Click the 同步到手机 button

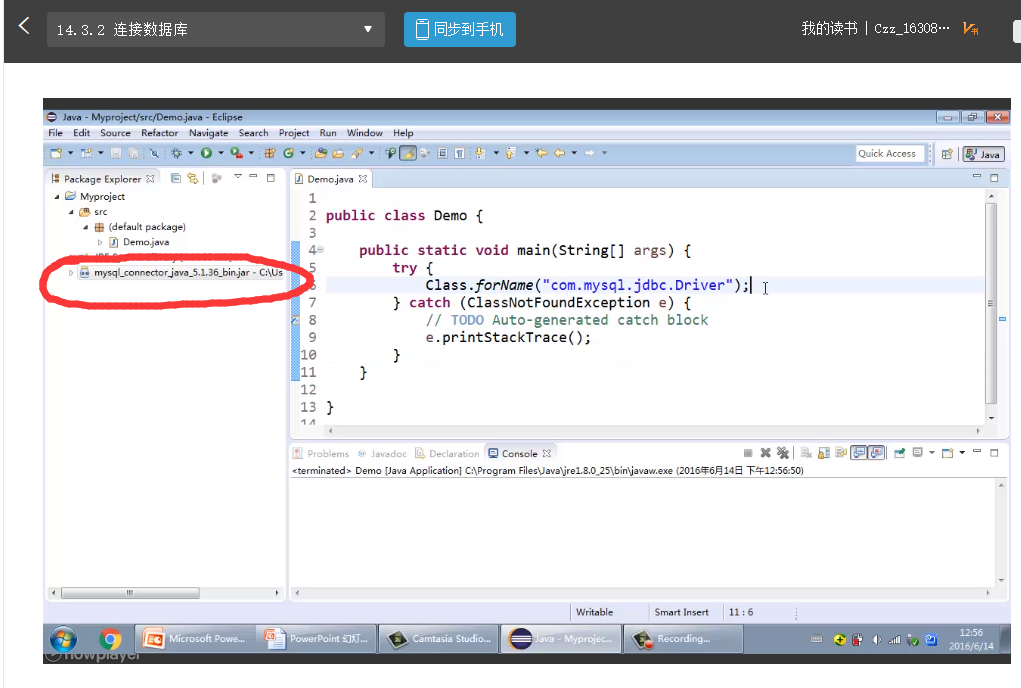[x=460, y=29]
